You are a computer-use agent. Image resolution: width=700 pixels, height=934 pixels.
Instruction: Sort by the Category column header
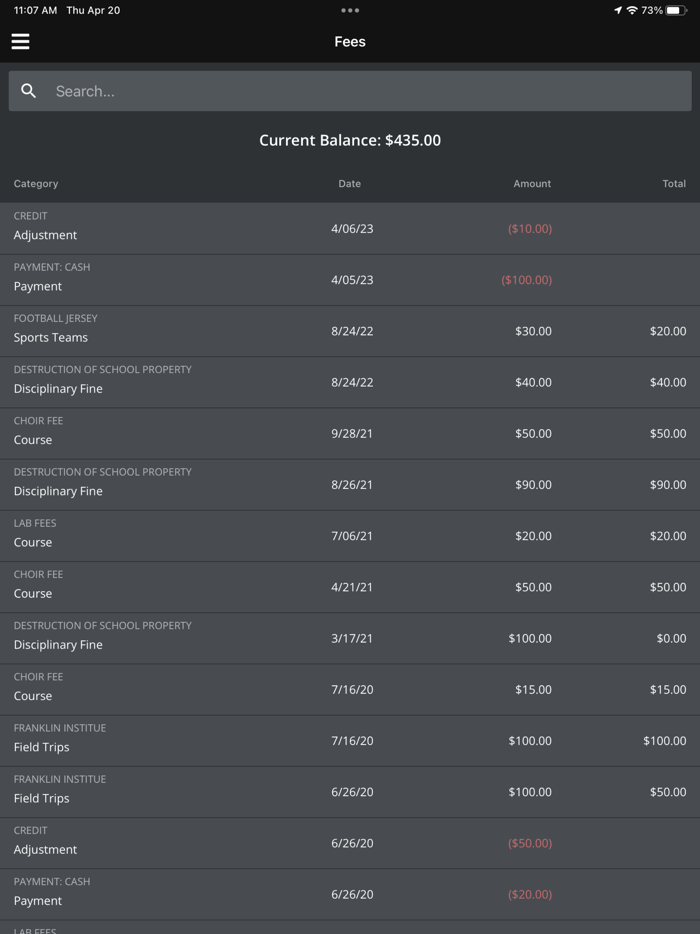coord(36,184)
